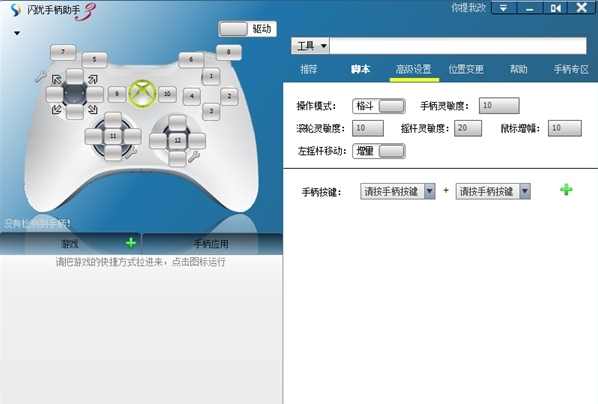Open 位置变更 tab
Image resolution: width=598 pixels, height=404 pixels.
[466, 69]
